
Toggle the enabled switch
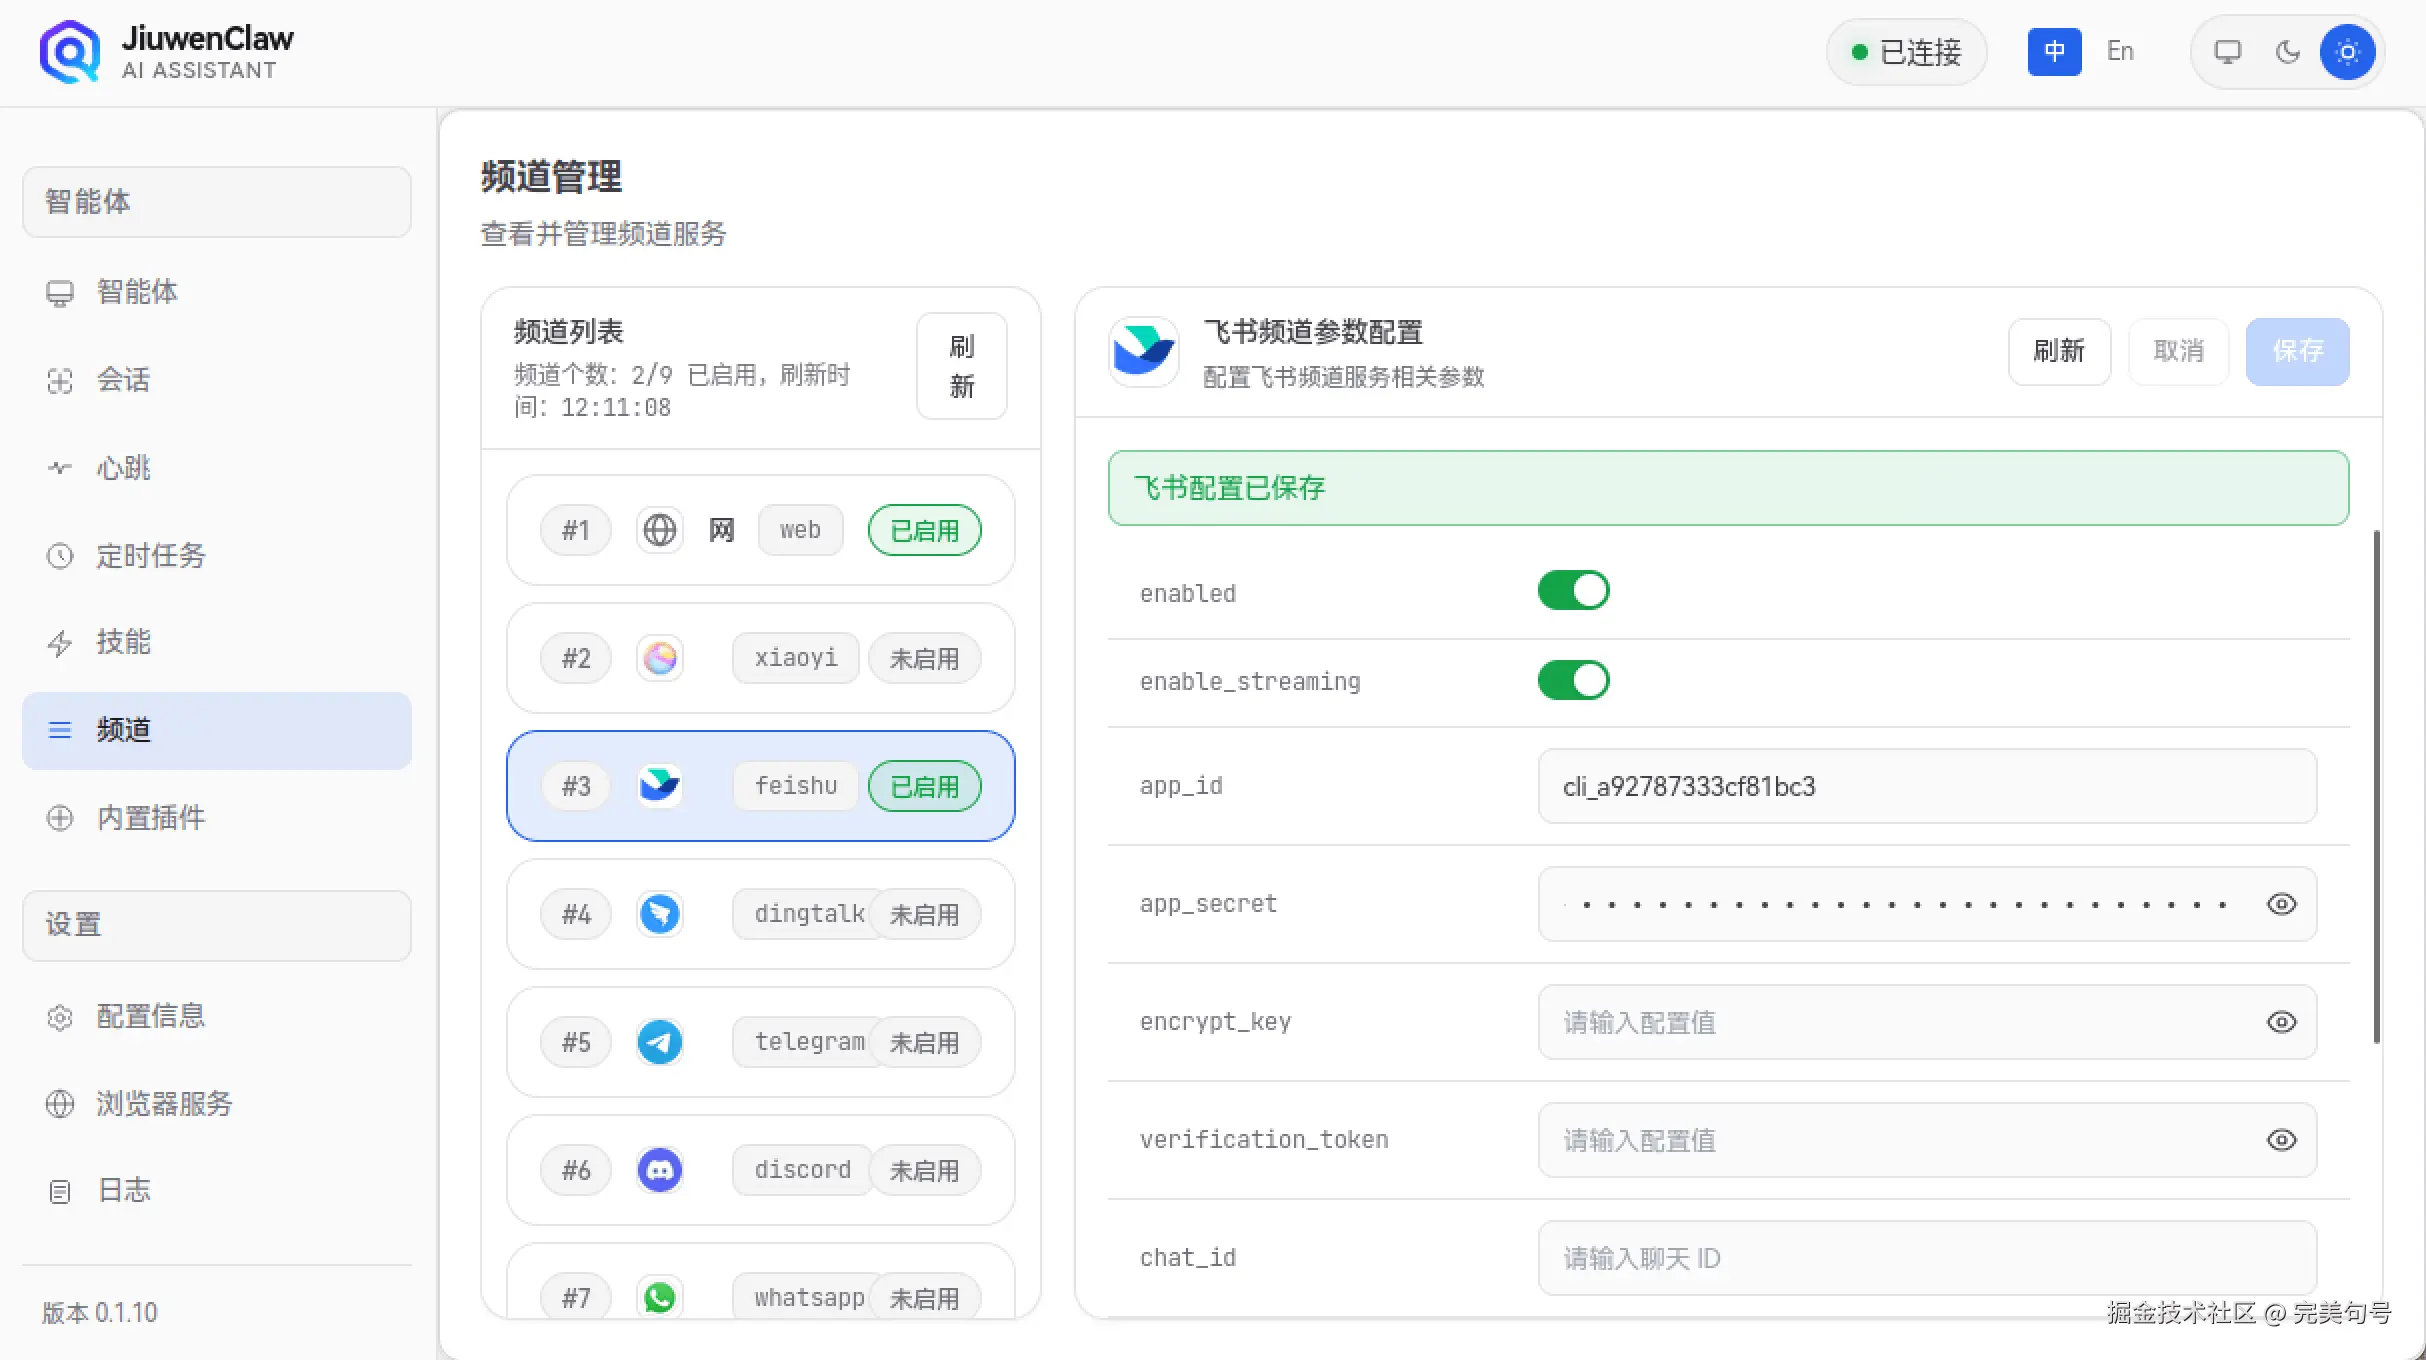1573,591
